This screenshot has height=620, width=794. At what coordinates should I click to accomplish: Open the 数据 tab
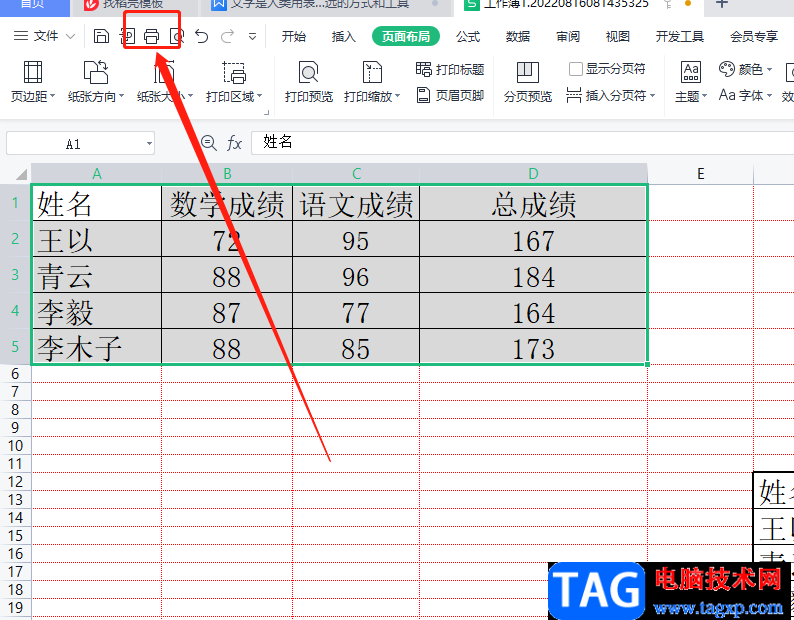coord(518,36)
